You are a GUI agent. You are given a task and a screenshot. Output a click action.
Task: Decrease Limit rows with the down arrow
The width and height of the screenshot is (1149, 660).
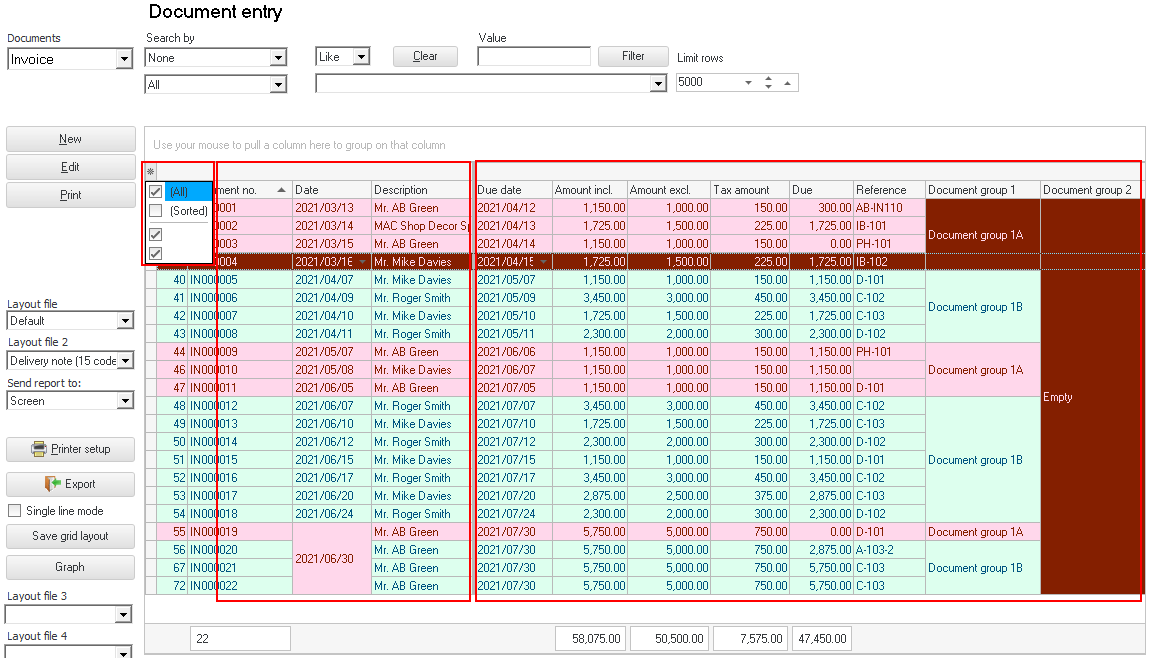click(x=768, y=87)
